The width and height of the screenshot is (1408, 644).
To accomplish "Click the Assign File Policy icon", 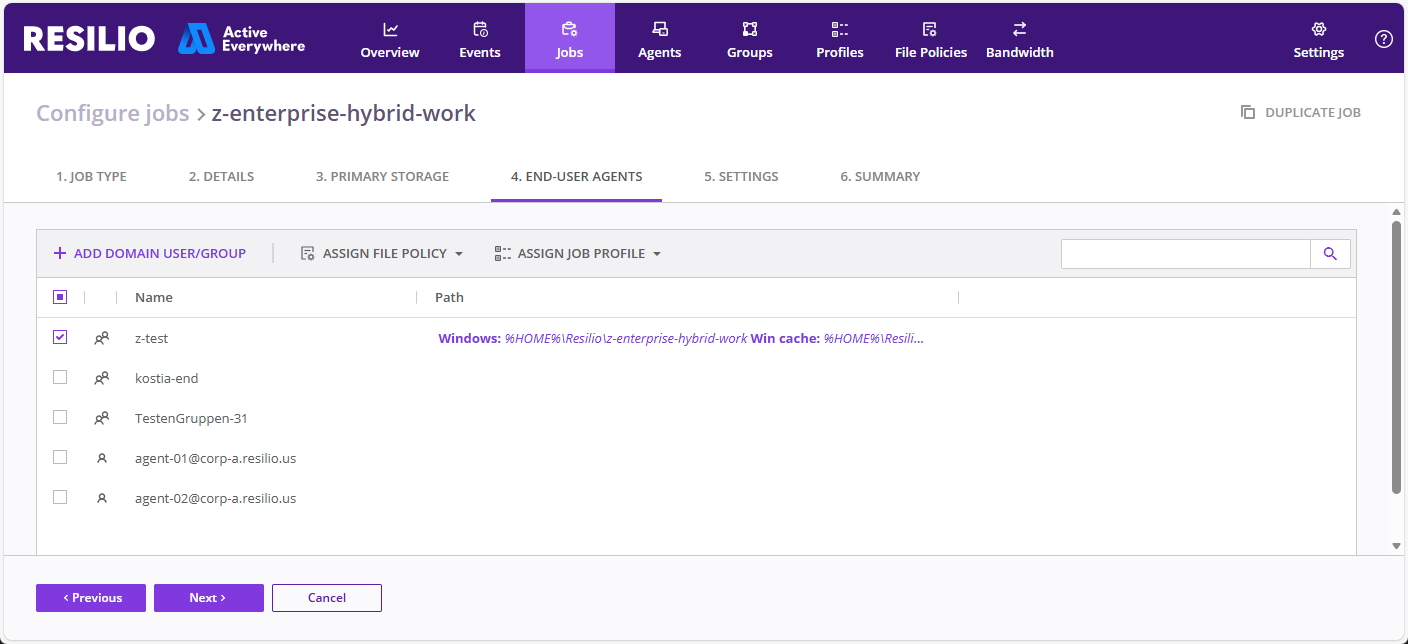I will click(x=308, y=253).
